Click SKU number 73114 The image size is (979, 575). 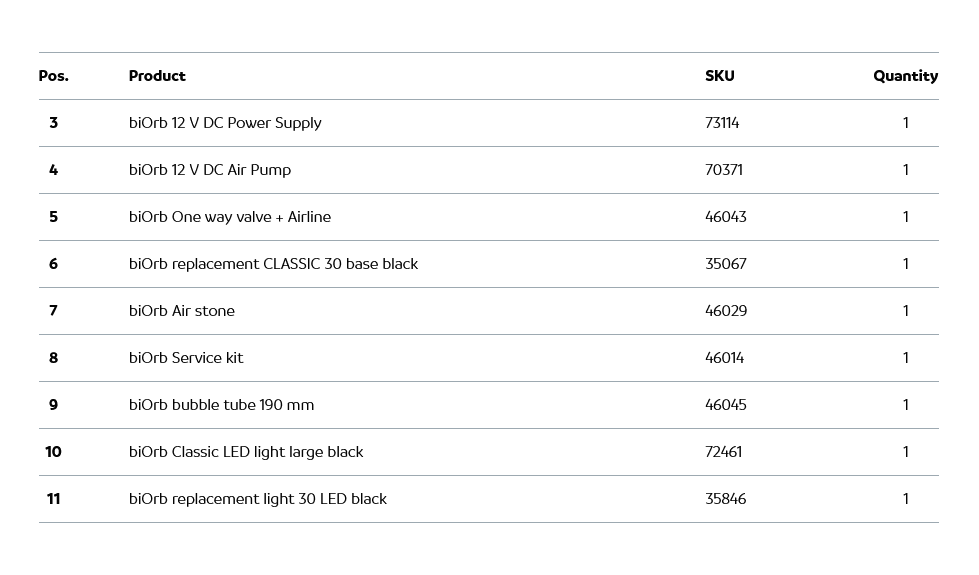click(722, 123)
